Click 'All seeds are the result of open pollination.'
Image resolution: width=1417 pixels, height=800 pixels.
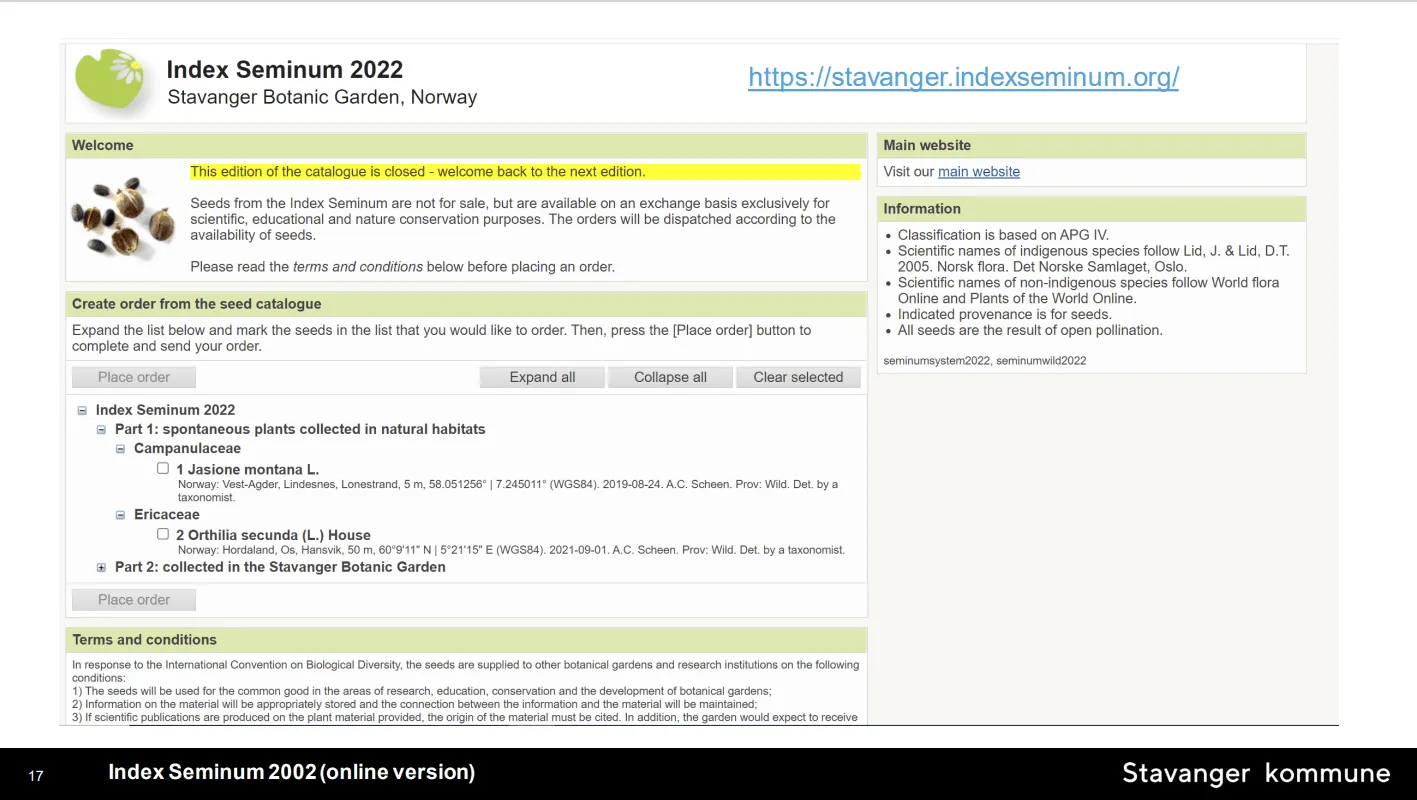pyautogui.click(x=1030, y=330)
